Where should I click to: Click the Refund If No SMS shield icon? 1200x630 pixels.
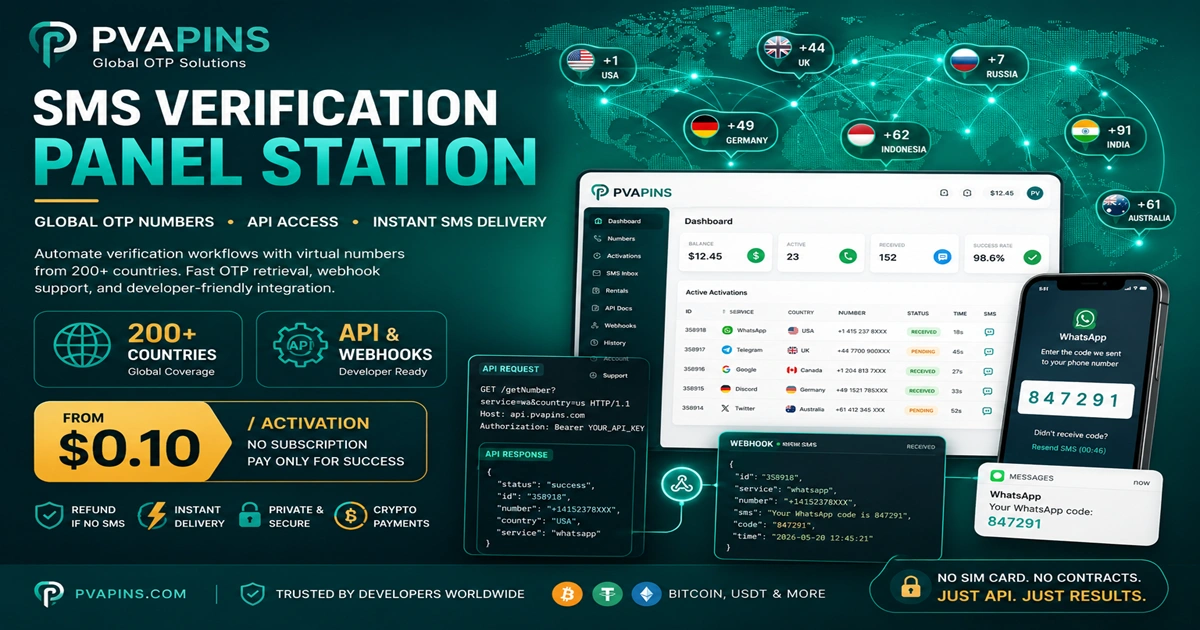tap(49, 516)
